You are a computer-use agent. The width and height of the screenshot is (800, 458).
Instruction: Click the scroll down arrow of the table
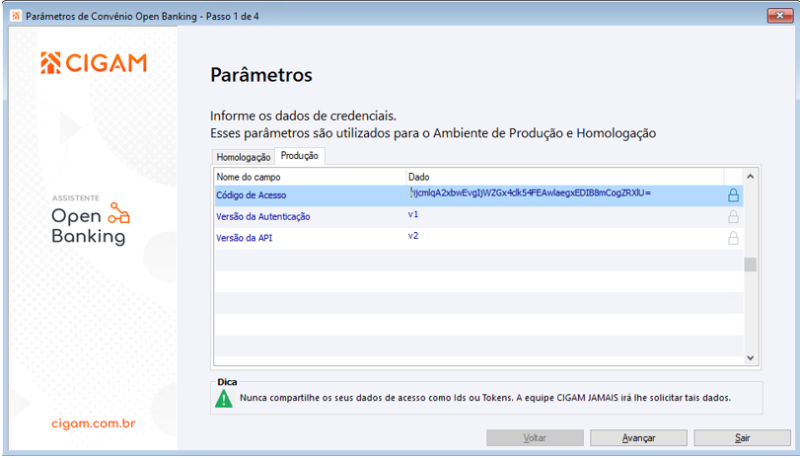point(750,358)
